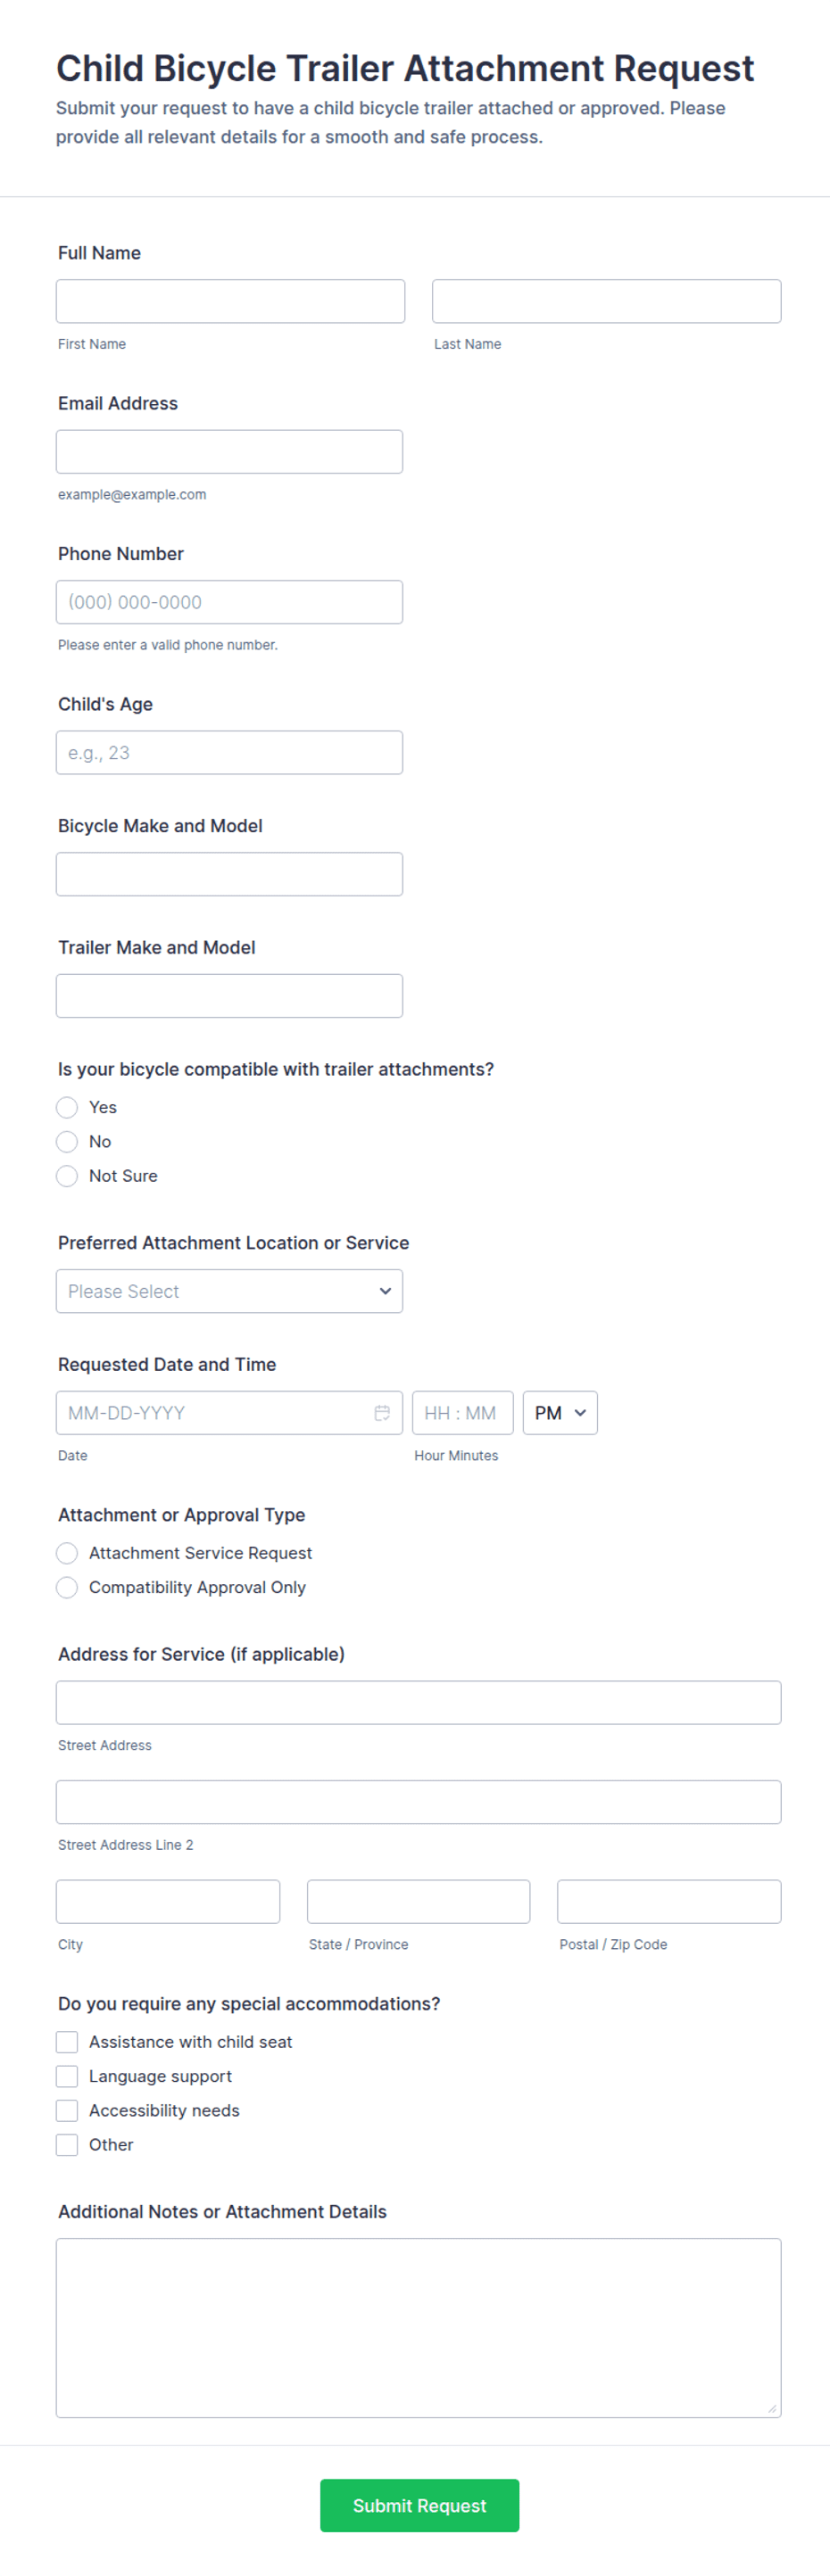Focus the First Name field
Image resolution: width=830 pixels, height=2576 pixels.
(x=230, y=301)
